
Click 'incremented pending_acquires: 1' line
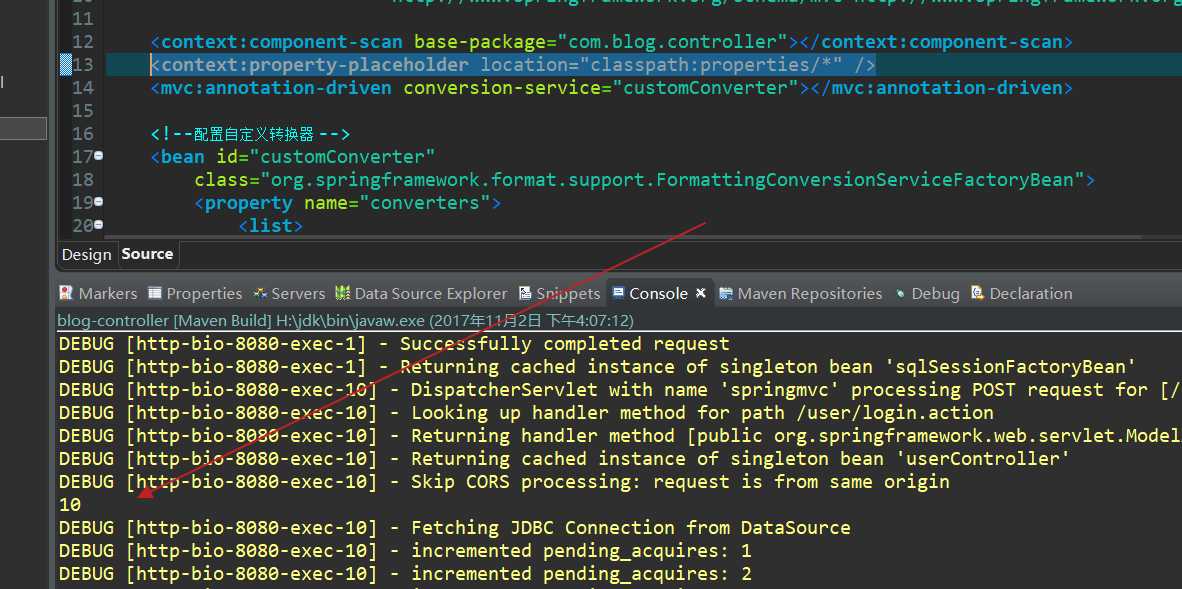click(406, 551)
